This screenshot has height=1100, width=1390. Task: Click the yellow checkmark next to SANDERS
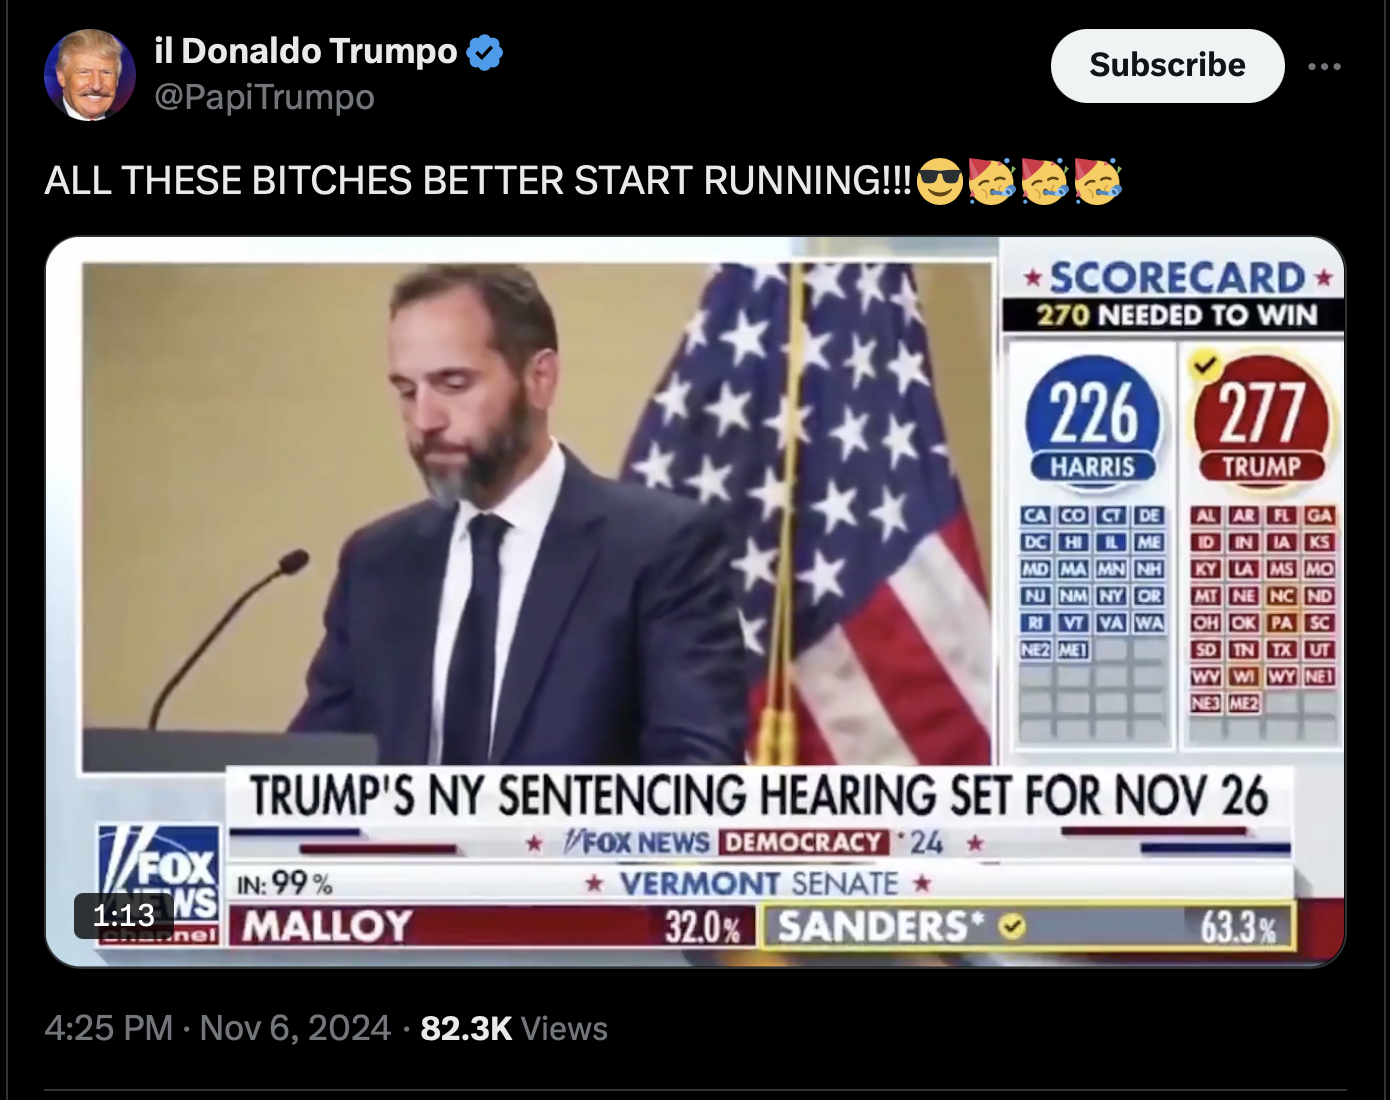click(1012, 927)
